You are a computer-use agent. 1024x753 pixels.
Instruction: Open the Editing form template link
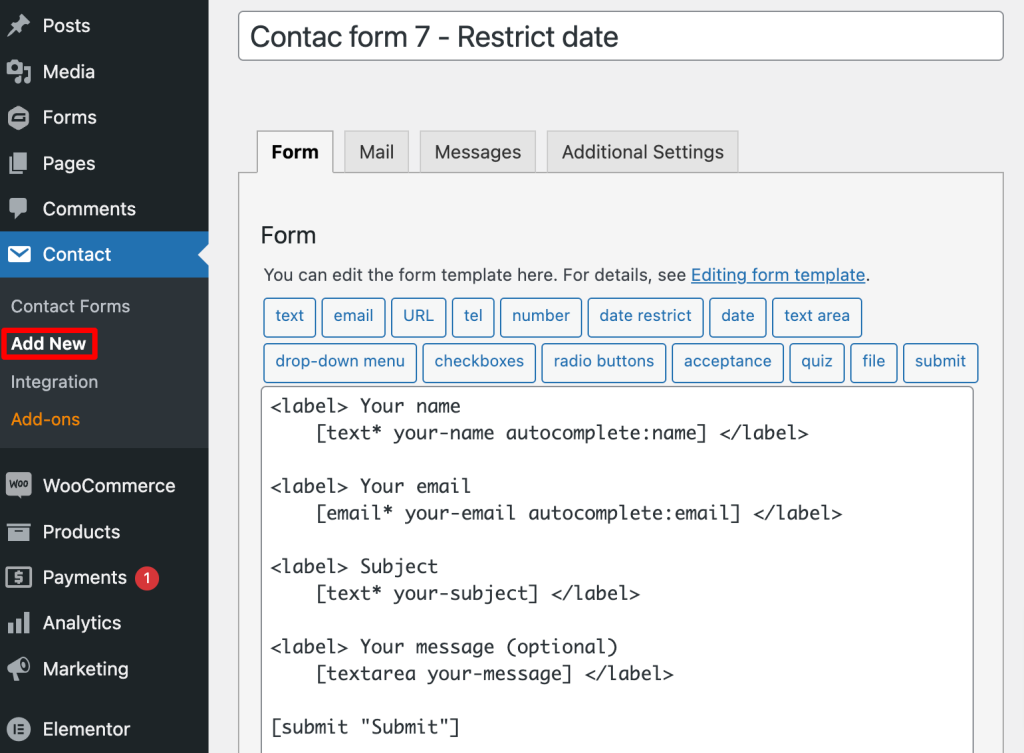(x=778, y=275)
